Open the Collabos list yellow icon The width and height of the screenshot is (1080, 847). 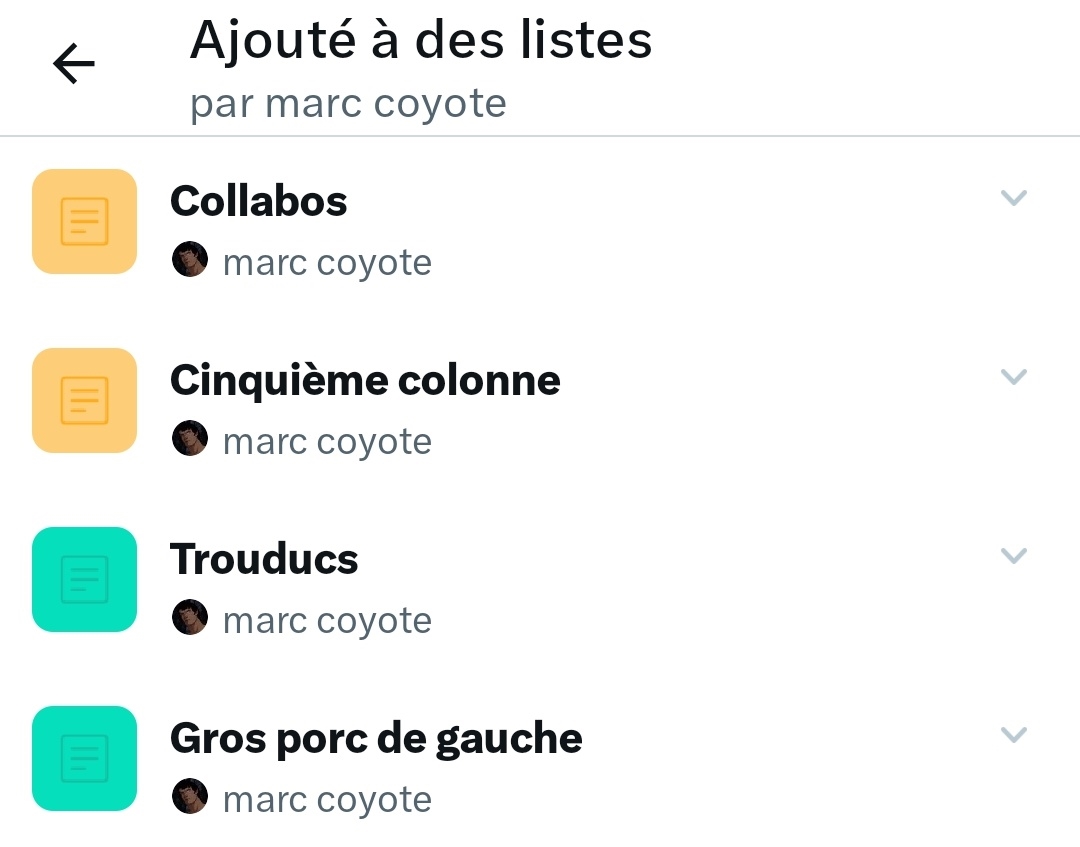[x=85, y=221]
